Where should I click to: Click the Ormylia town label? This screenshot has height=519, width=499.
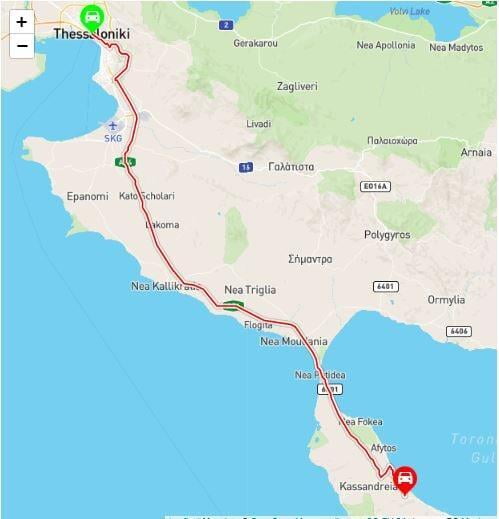(446, 300)
